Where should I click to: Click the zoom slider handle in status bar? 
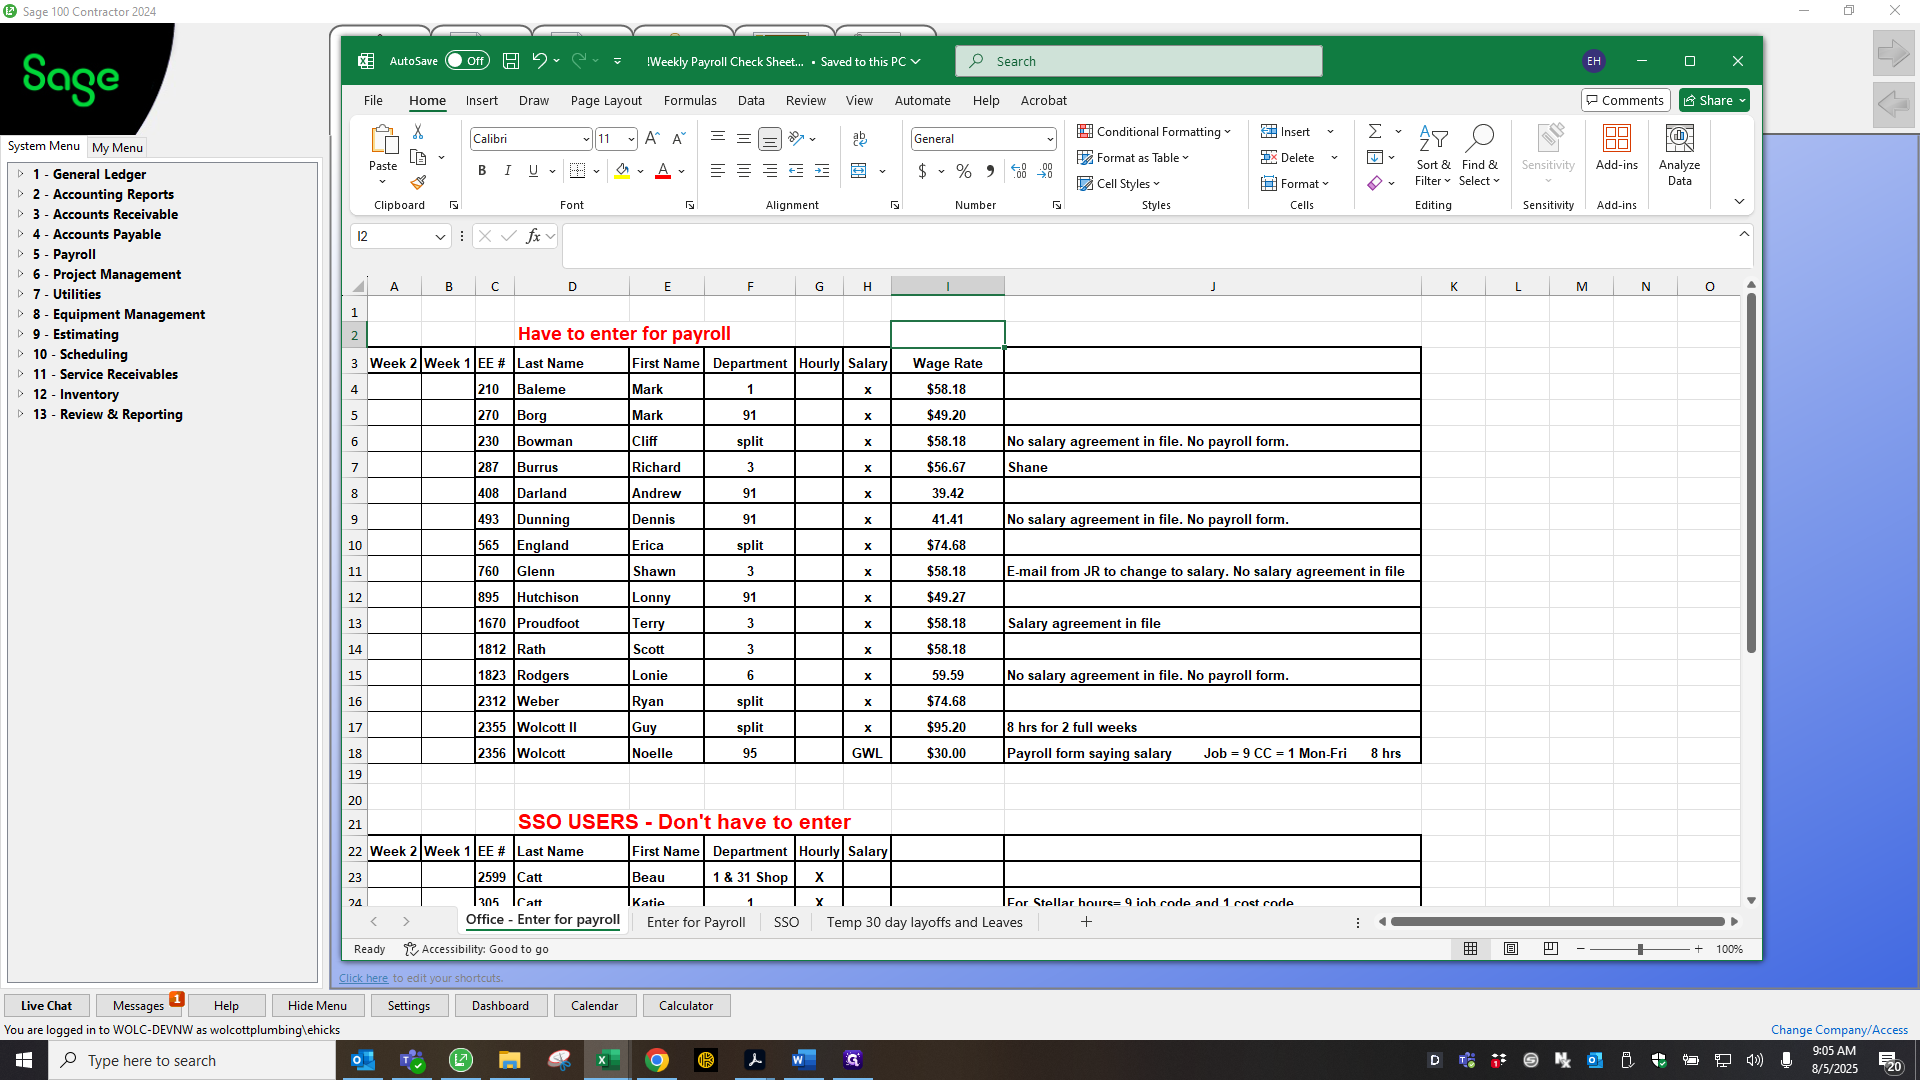coord(1640,949)
